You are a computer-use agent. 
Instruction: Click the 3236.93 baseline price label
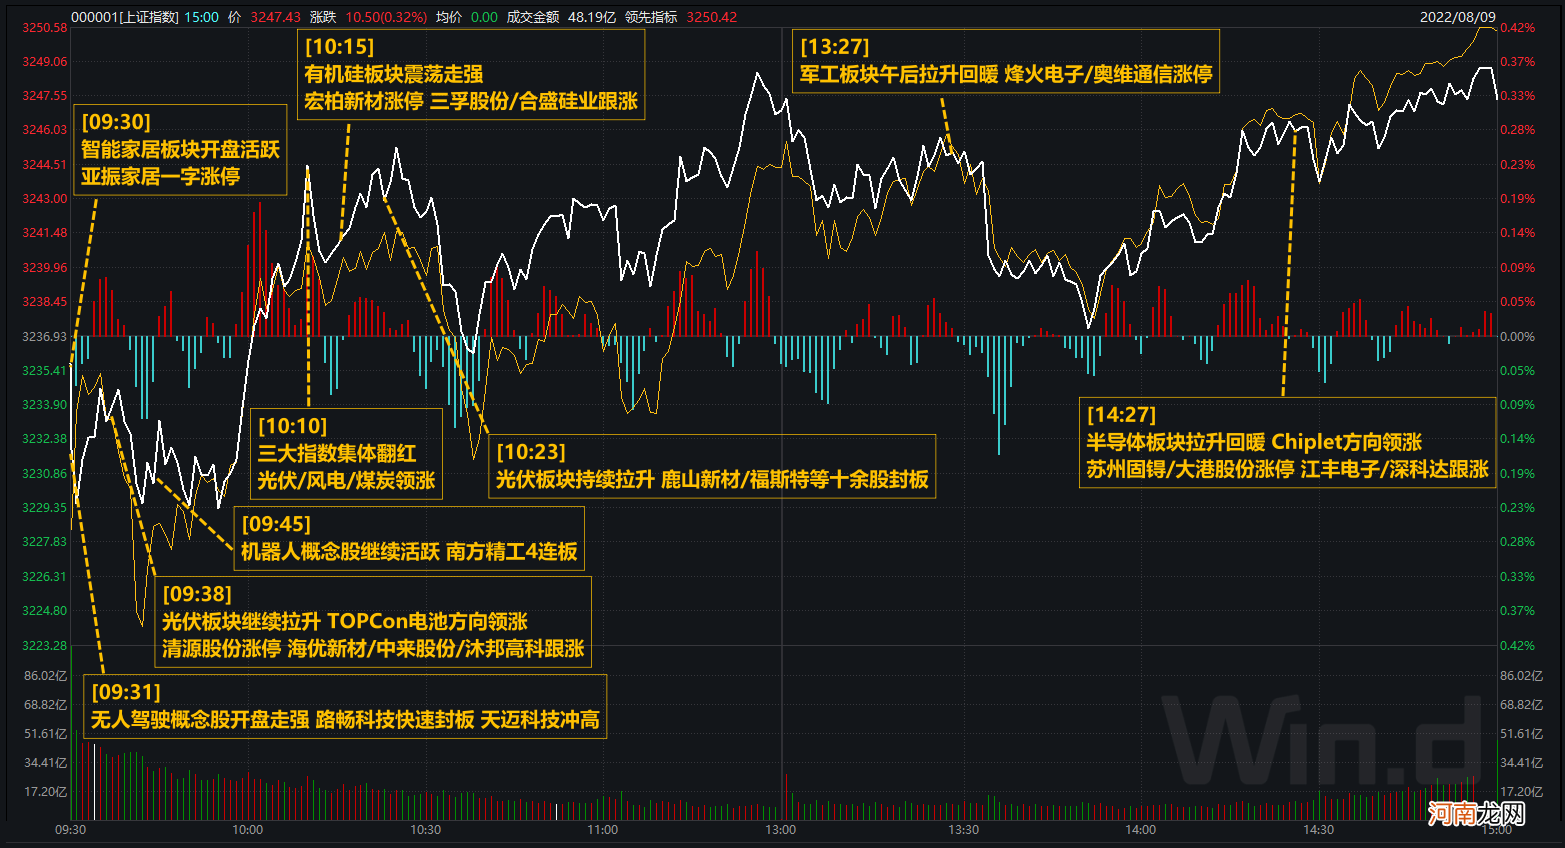click(x=45, y=337)
